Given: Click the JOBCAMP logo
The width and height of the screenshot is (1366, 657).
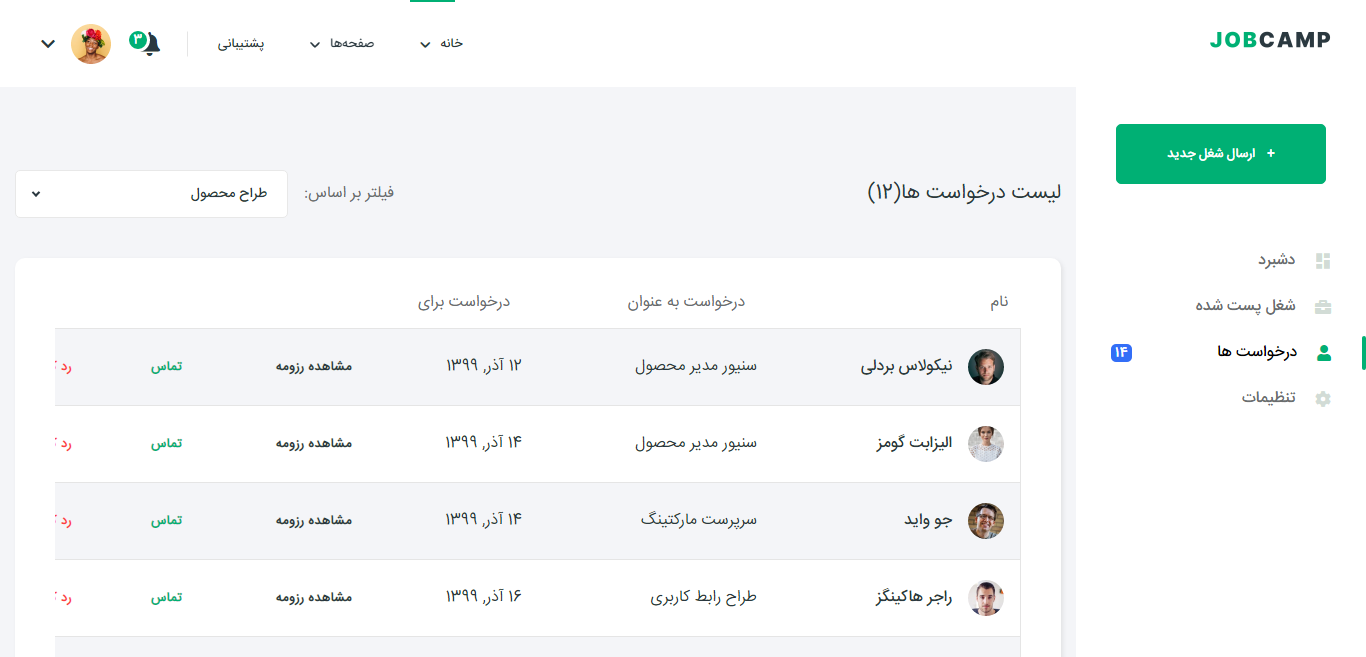Looking at the screenshot, I should pyautogui.click(x=1270, y=40).
